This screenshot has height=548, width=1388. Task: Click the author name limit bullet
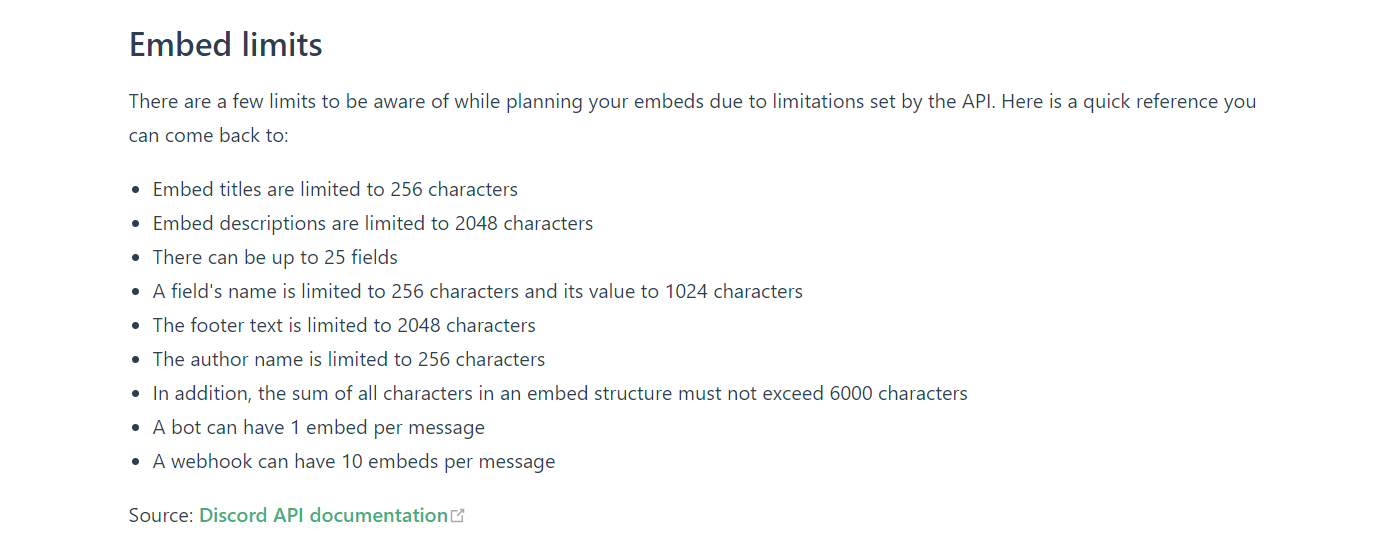click(349, 359)
